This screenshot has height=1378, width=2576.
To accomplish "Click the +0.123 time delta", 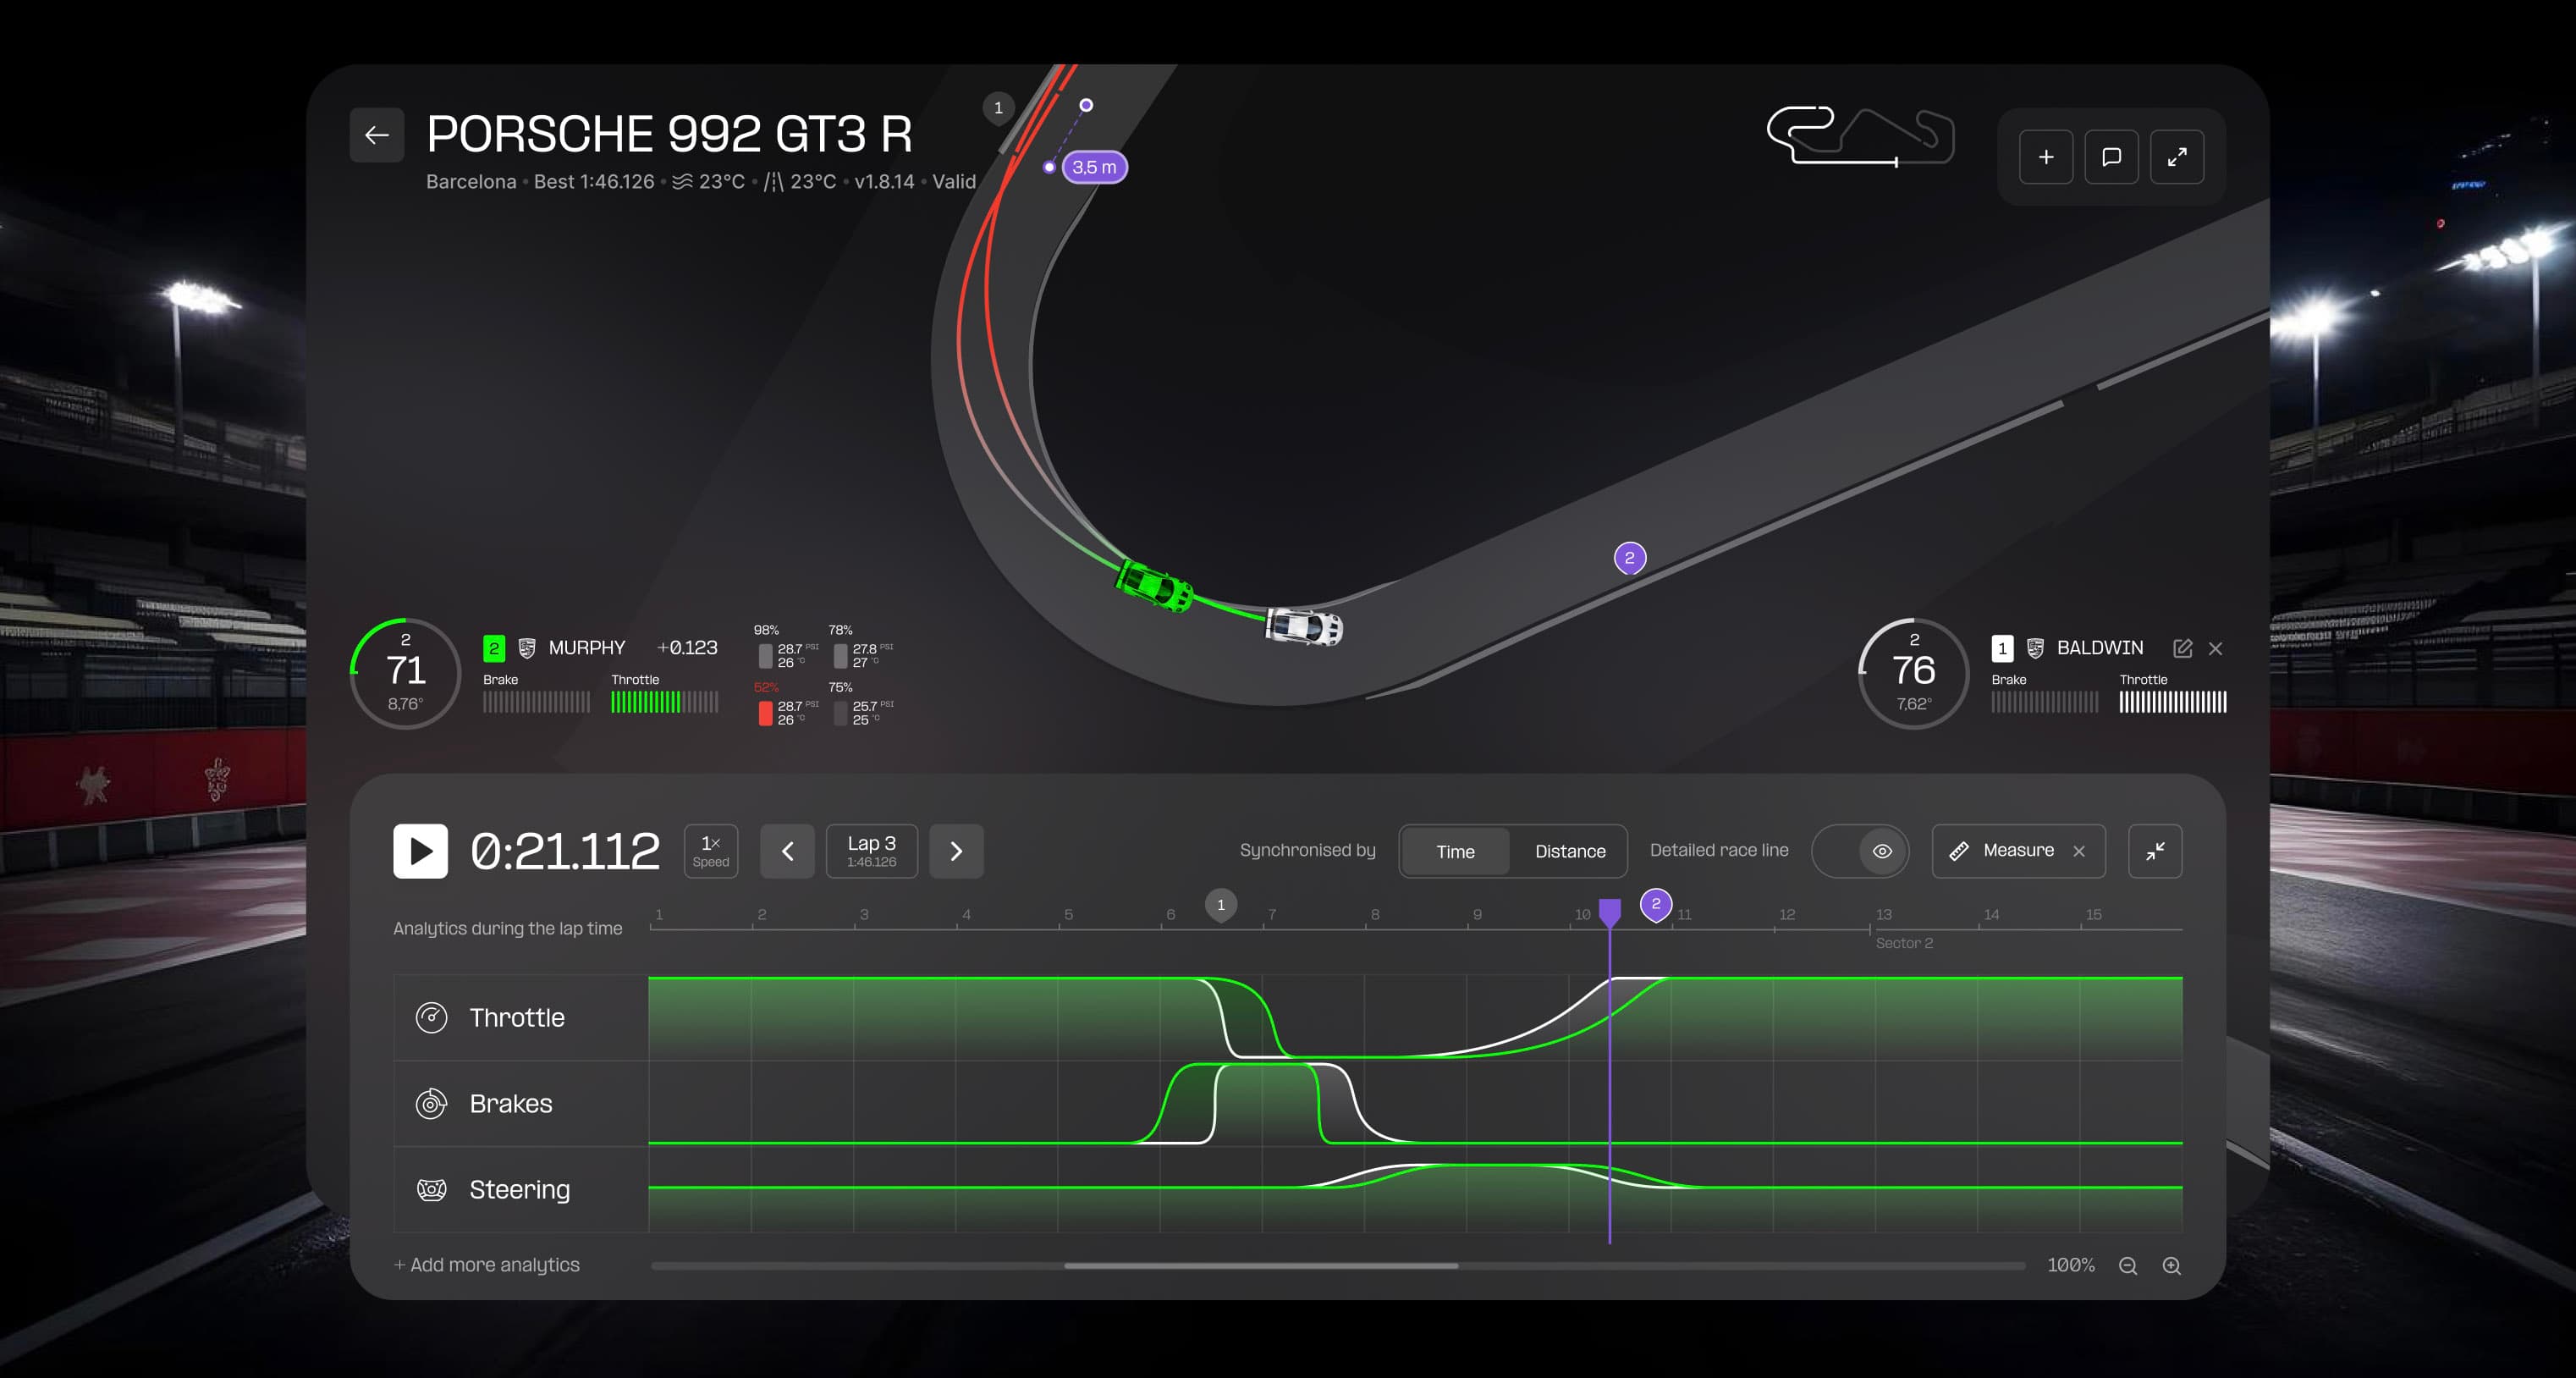I will pos(687,648).
